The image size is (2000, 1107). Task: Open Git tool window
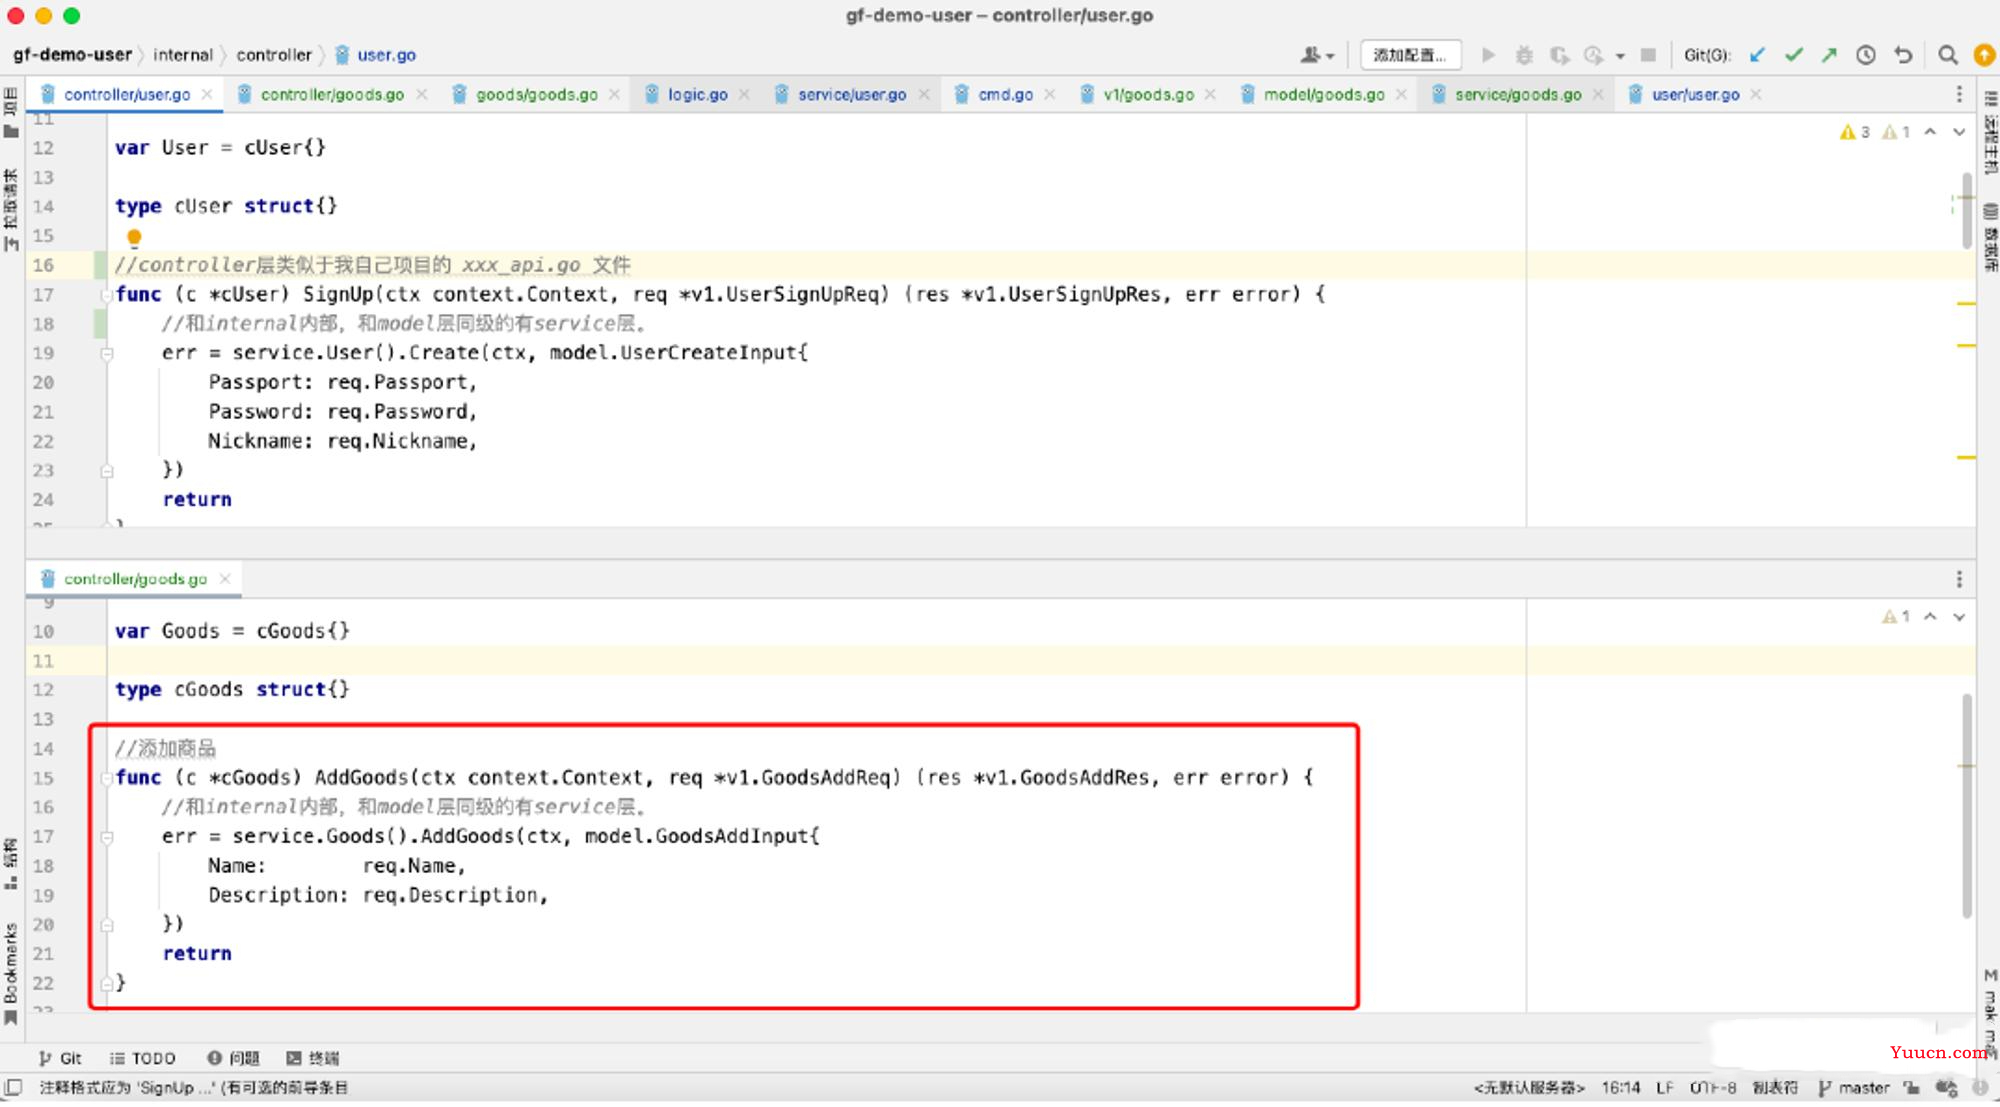pyautogui.click(x=60, y=1058)
